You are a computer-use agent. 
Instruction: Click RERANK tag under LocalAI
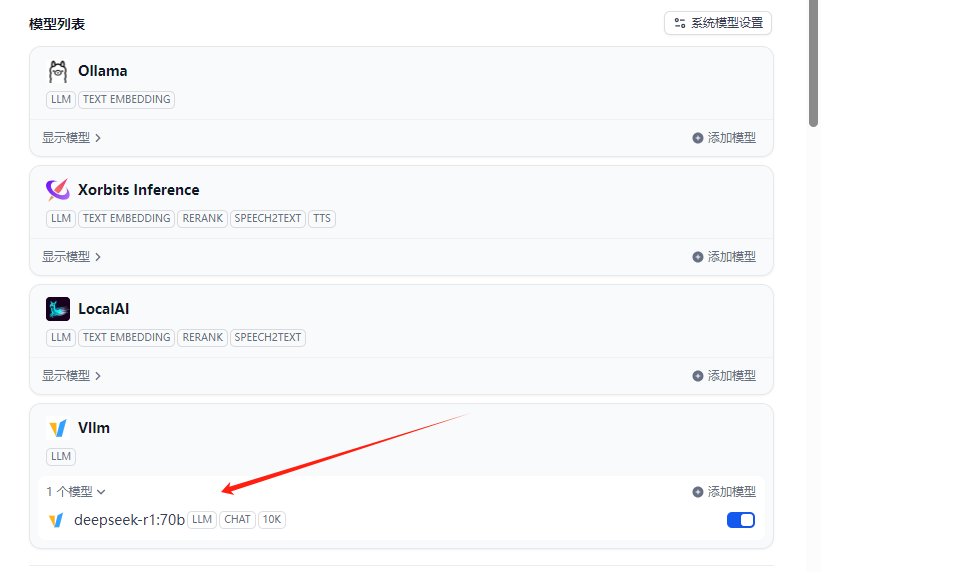(202, 337)
